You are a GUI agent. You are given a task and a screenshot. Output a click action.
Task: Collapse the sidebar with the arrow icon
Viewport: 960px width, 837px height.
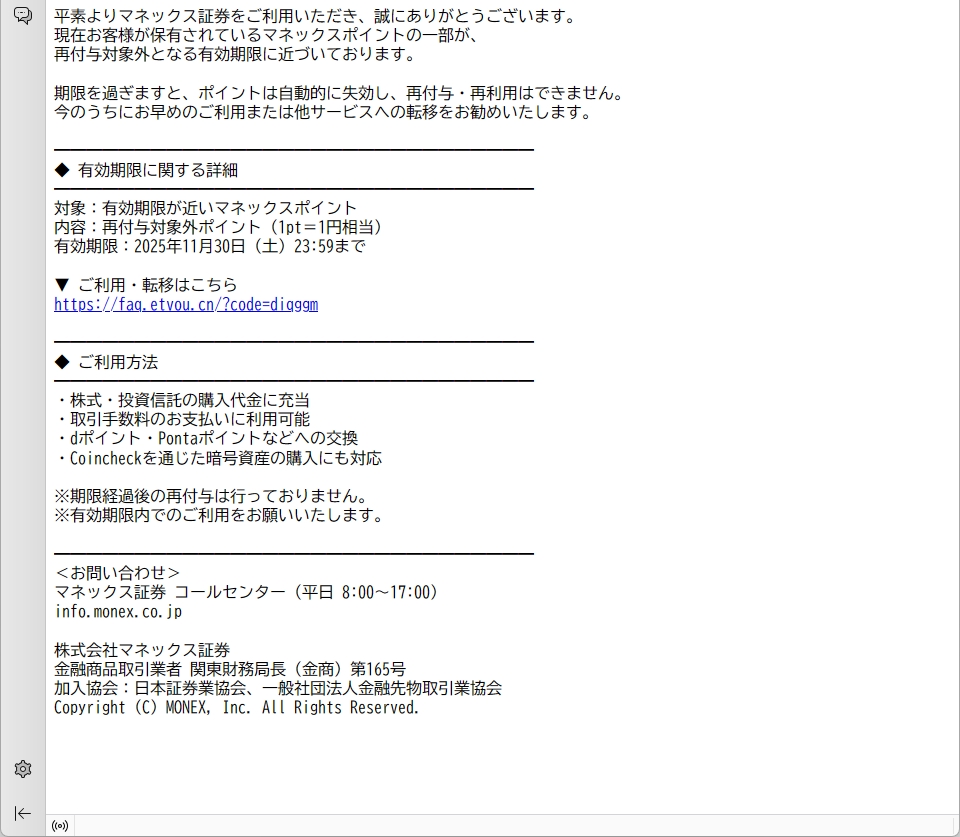(22, 813)
